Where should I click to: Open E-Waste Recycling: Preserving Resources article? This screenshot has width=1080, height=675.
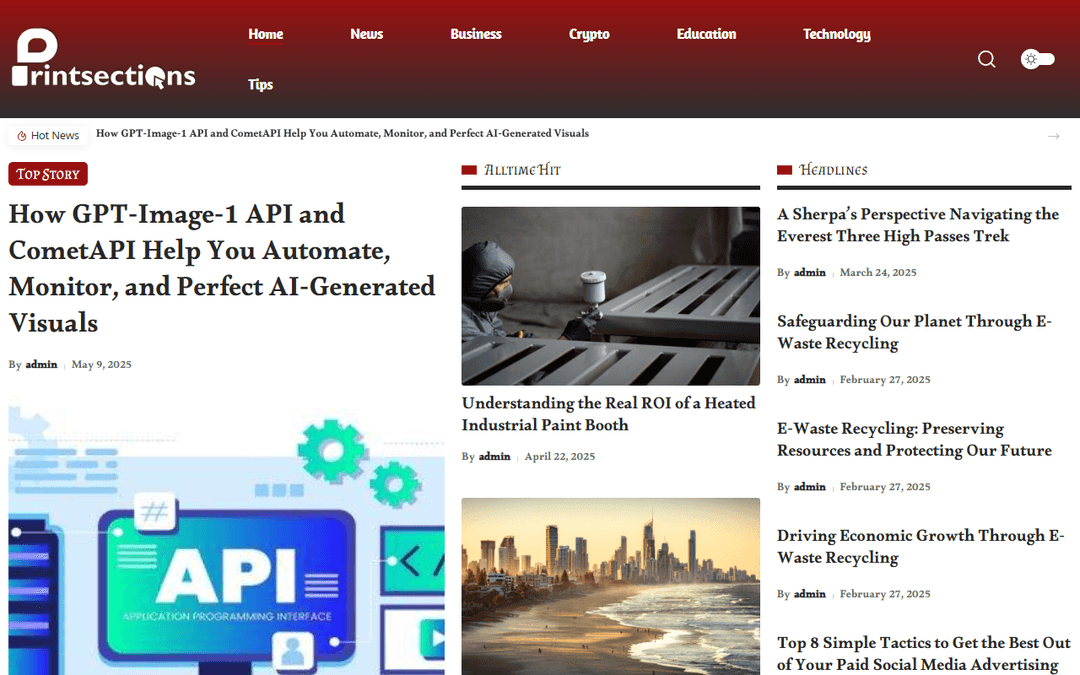pos(915,439)
